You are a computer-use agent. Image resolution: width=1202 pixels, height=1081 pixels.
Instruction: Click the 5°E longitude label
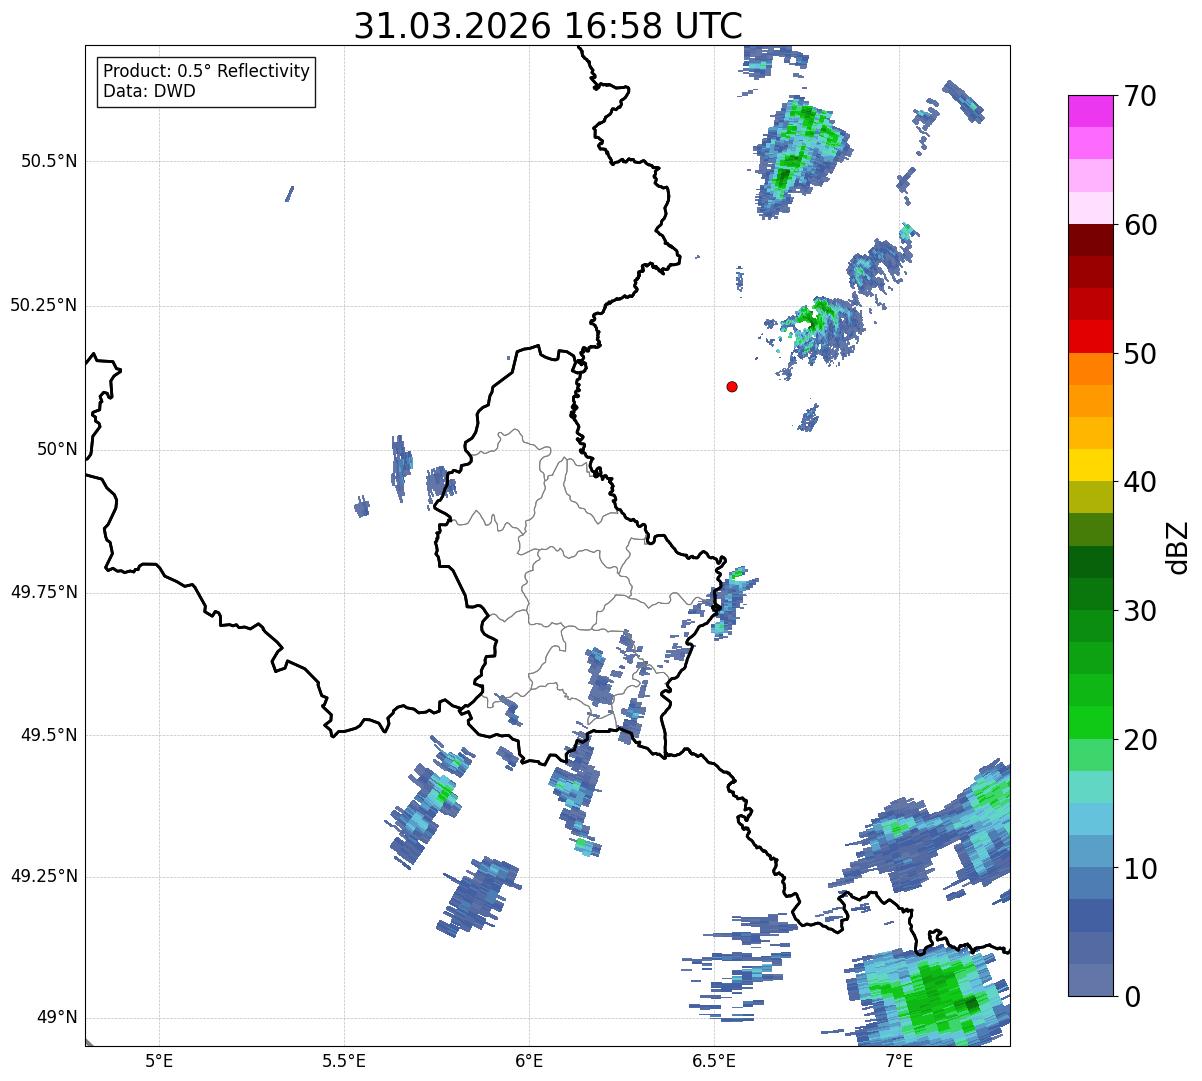(159, 1060)
